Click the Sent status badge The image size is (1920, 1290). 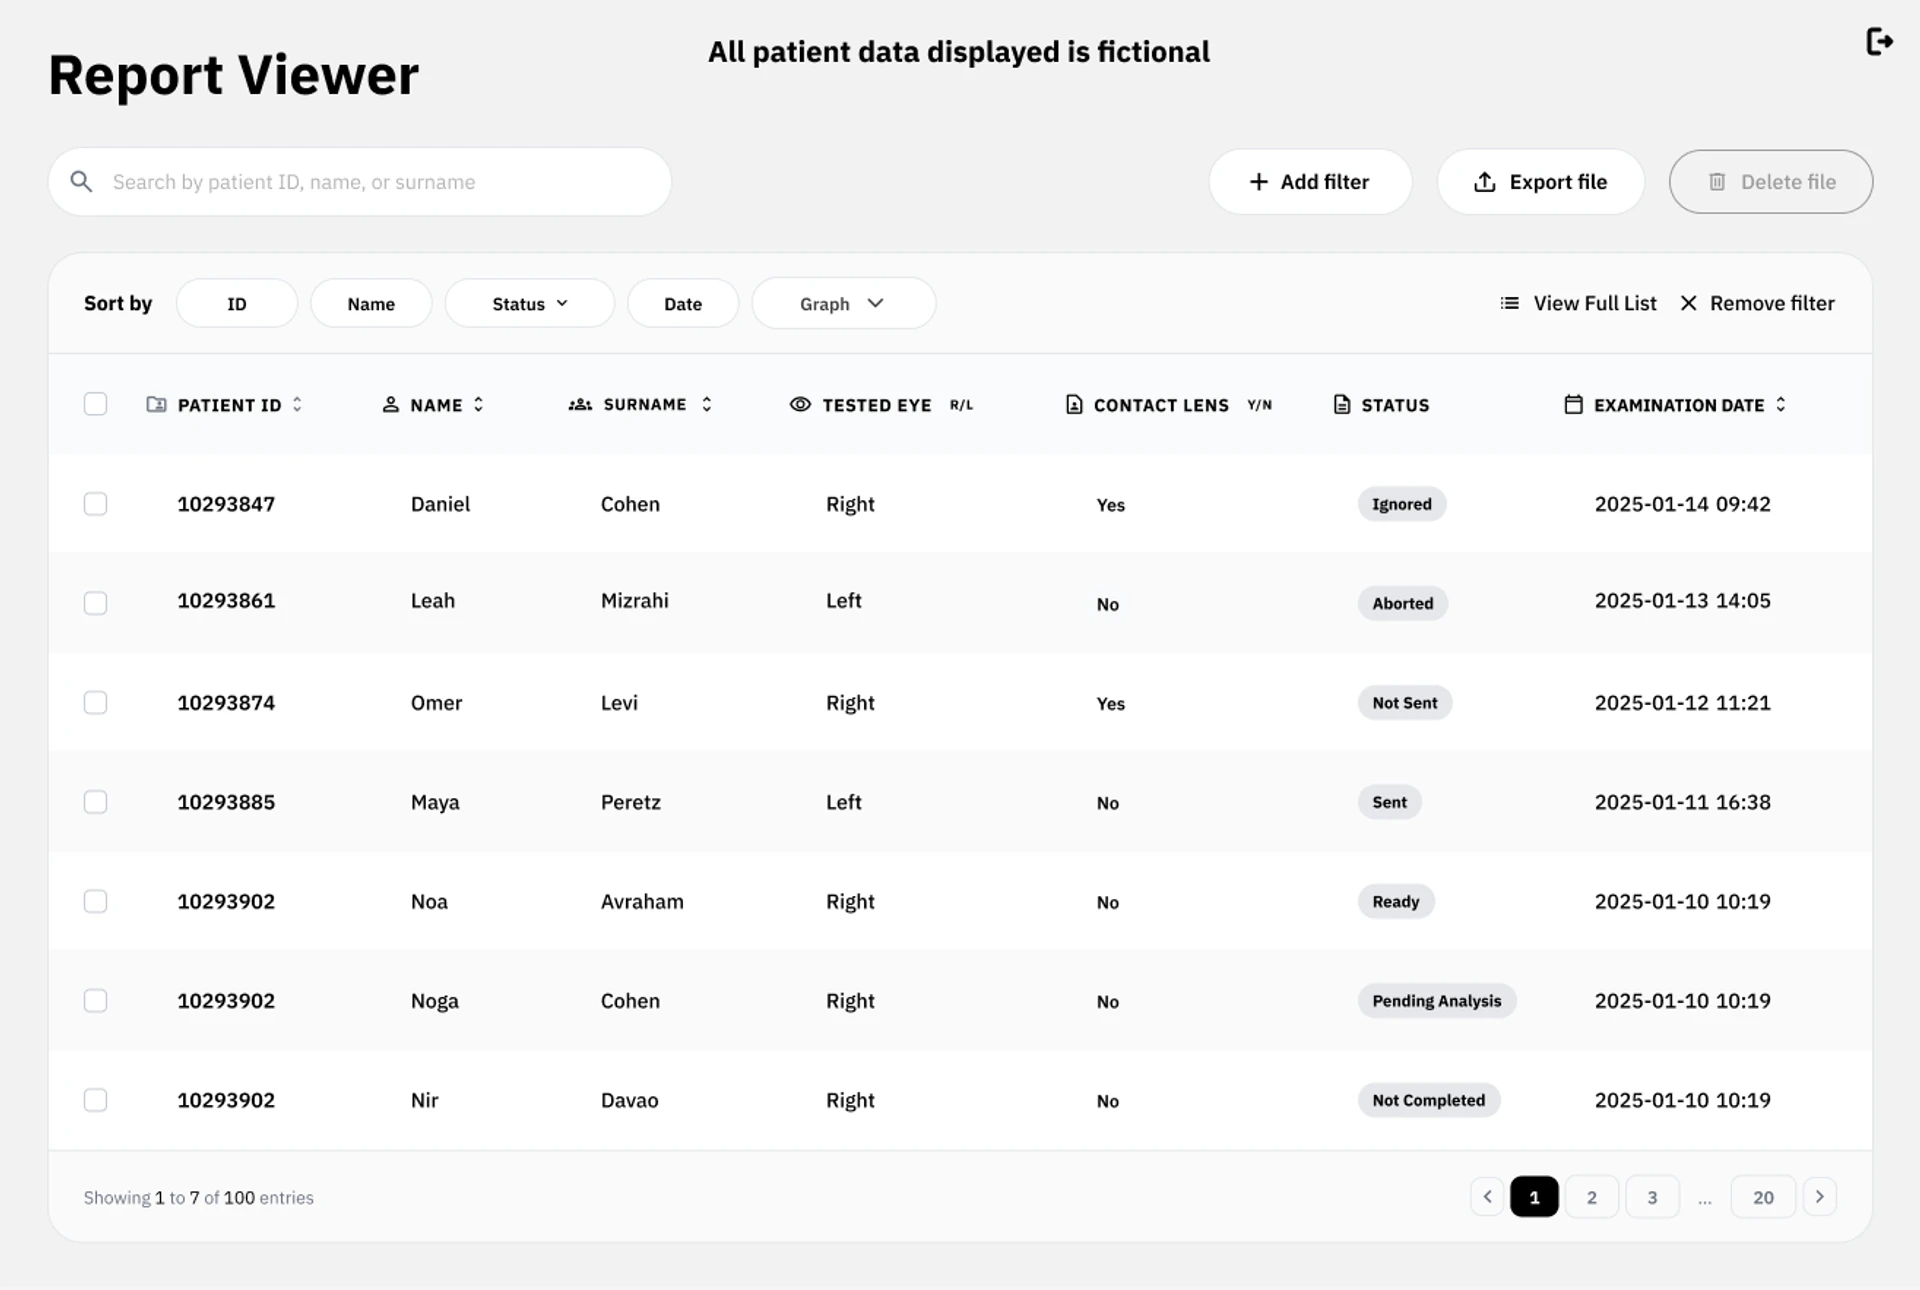(x=1390, y=802)
